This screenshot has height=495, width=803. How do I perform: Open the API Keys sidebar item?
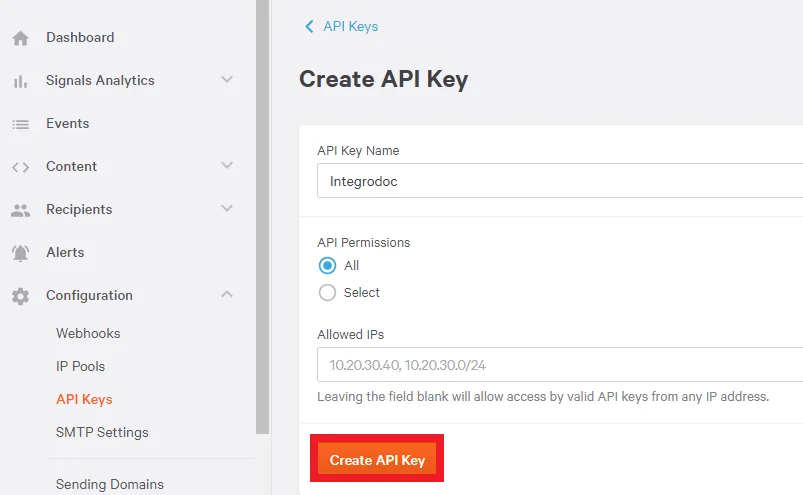(84, 399)
